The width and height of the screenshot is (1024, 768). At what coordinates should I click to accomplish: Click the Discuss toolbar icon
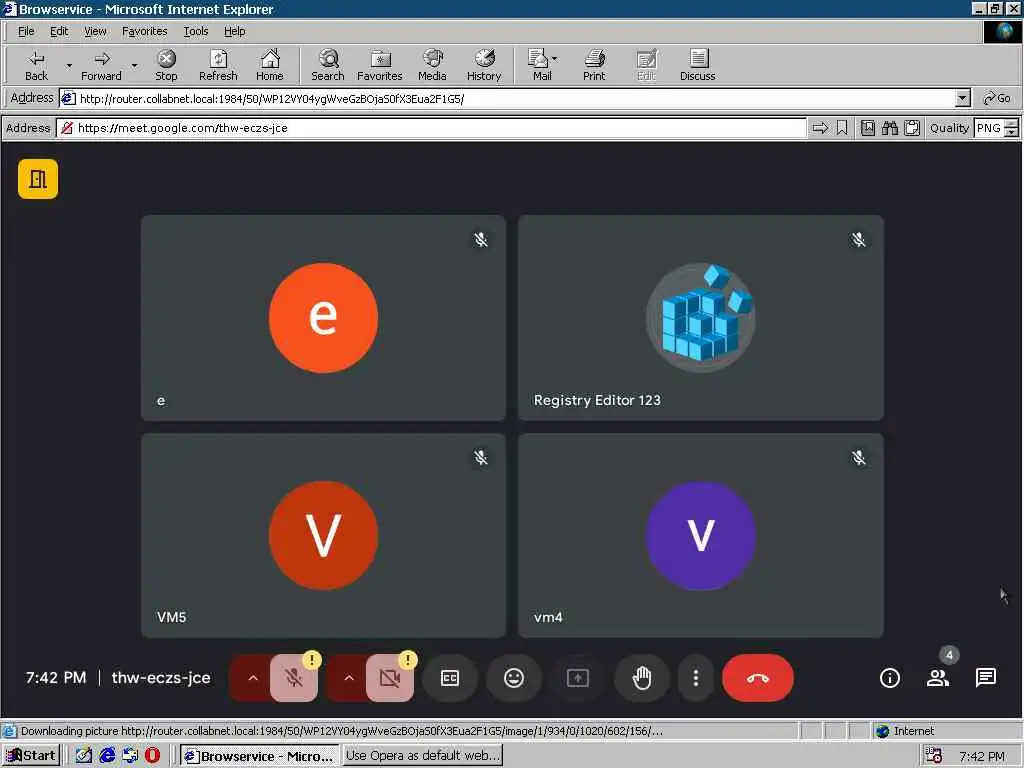(x=697, y=65)
